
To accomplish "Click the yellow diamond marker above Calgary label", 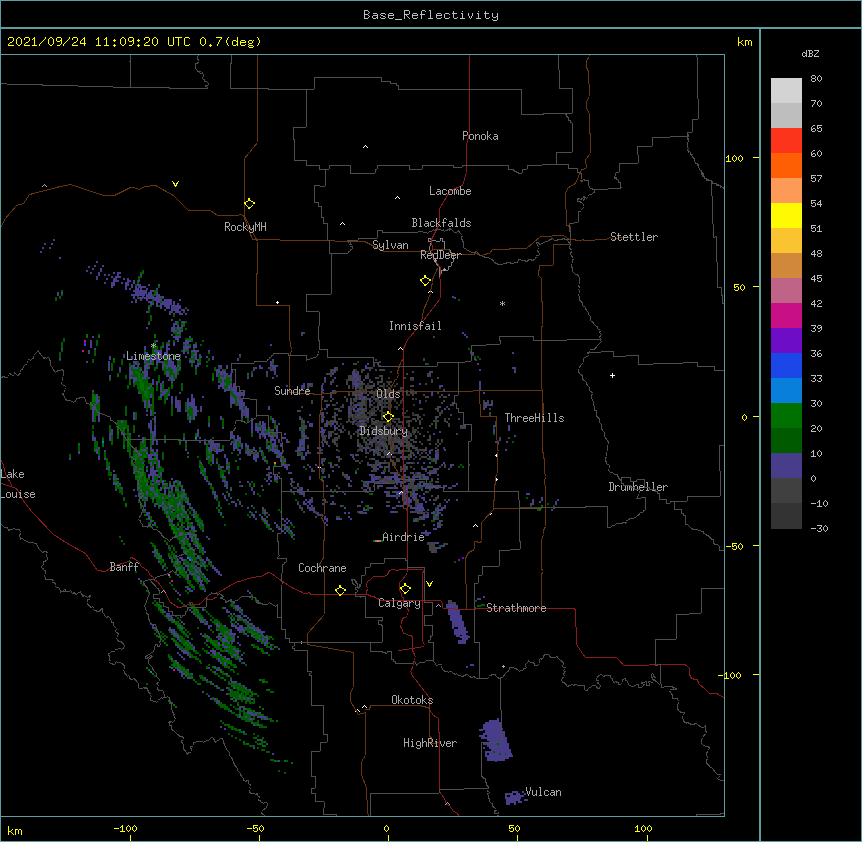I will [x=405, y=589].
